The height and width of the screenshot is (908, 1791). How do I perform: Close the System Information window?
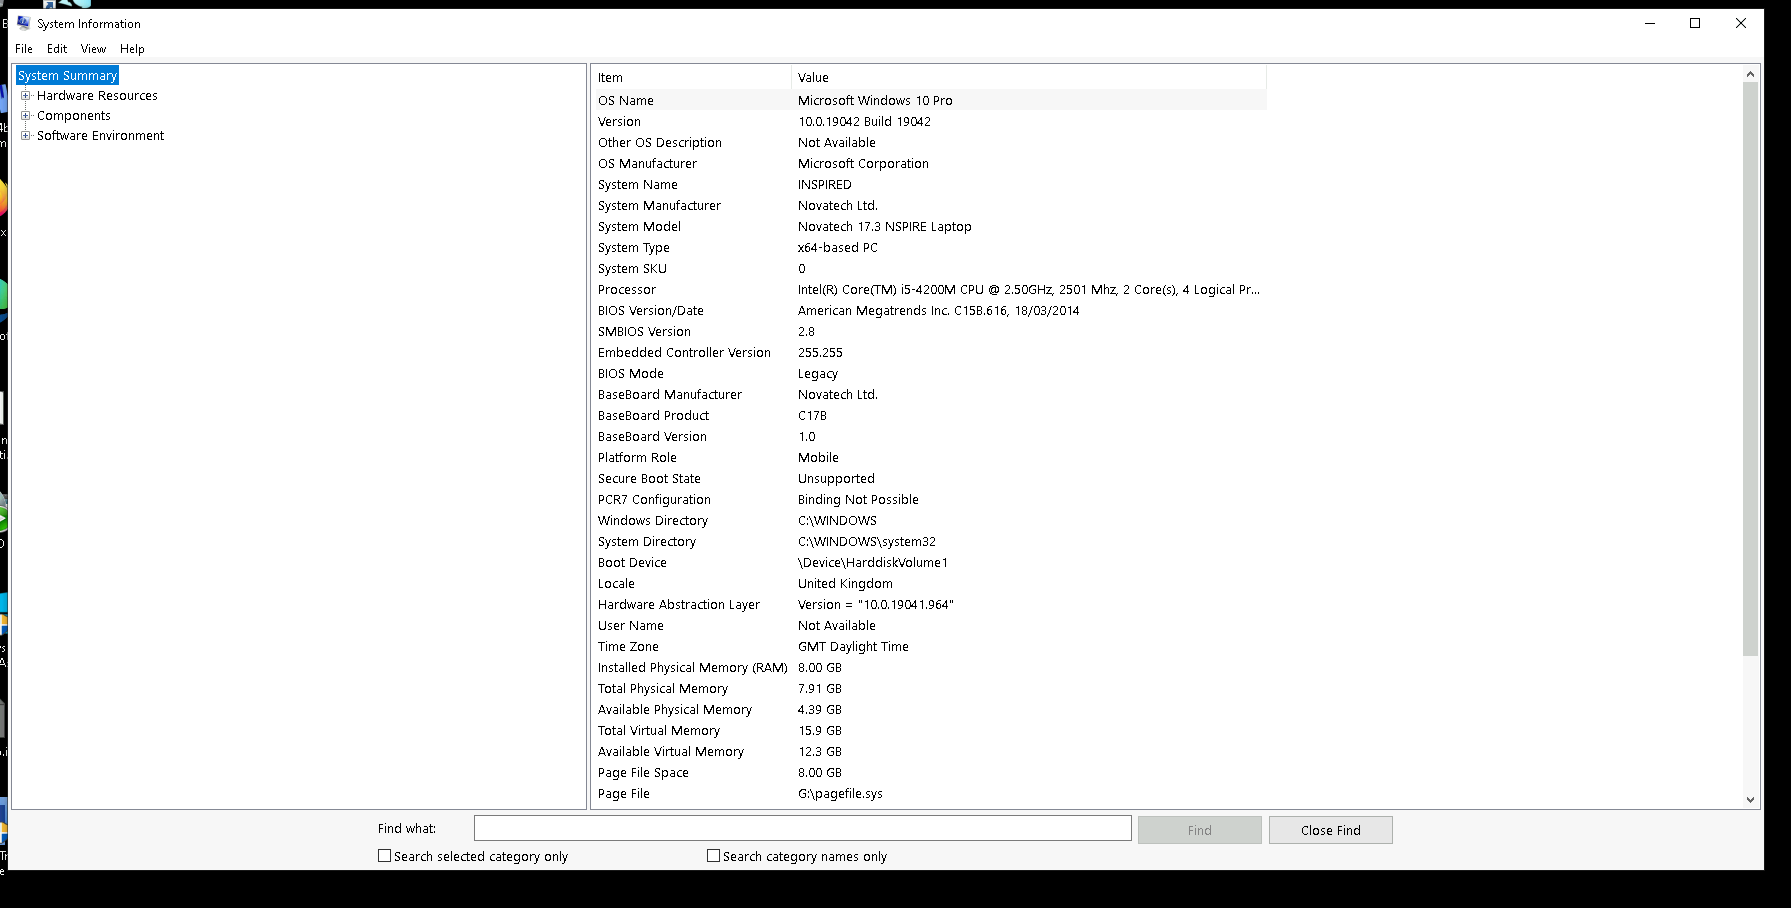1741,23
